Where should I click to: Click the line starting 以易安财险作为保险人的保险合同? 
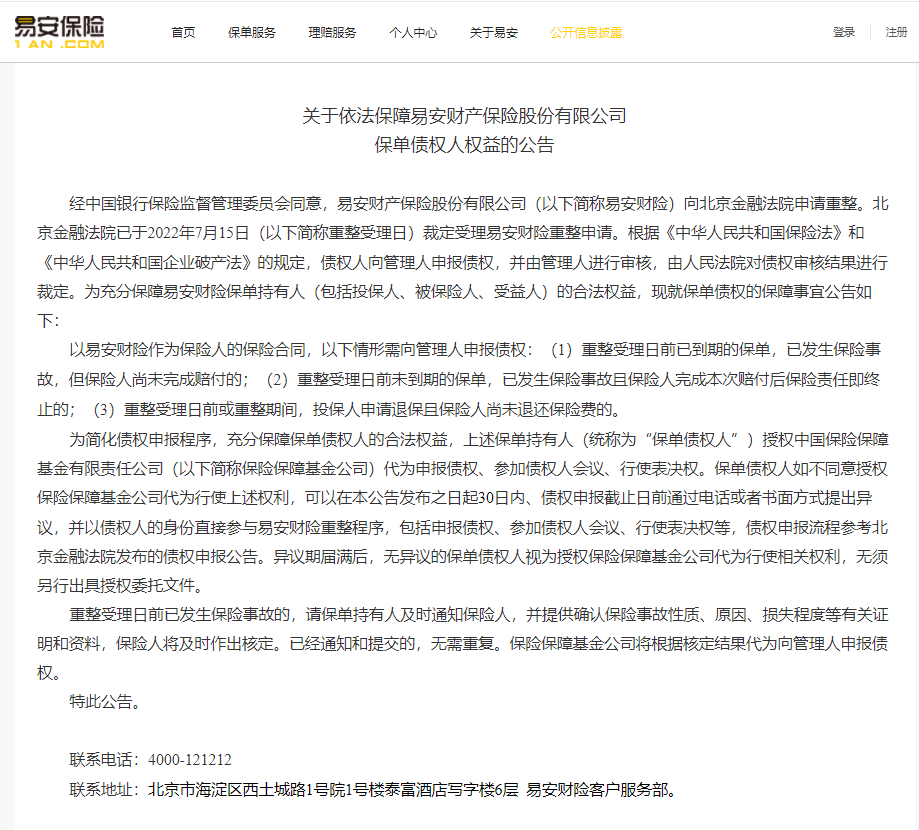(x=475, y=350)
